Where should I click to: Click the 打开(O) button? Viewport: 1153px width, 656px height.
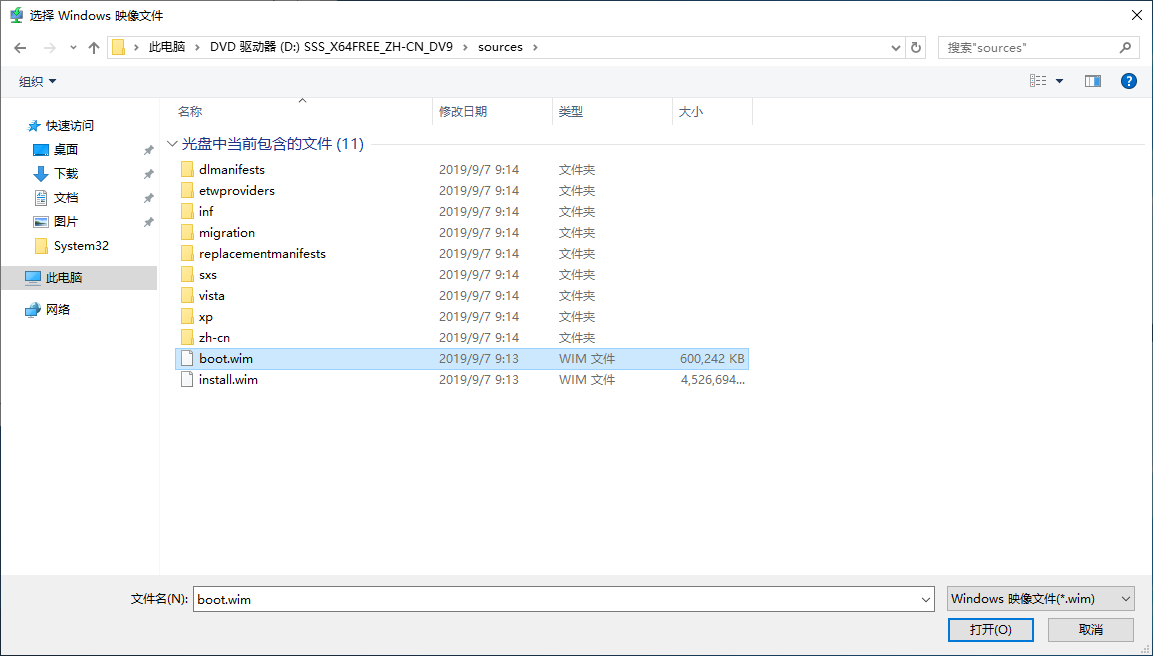pyautogui.click(x=990, y=630)
